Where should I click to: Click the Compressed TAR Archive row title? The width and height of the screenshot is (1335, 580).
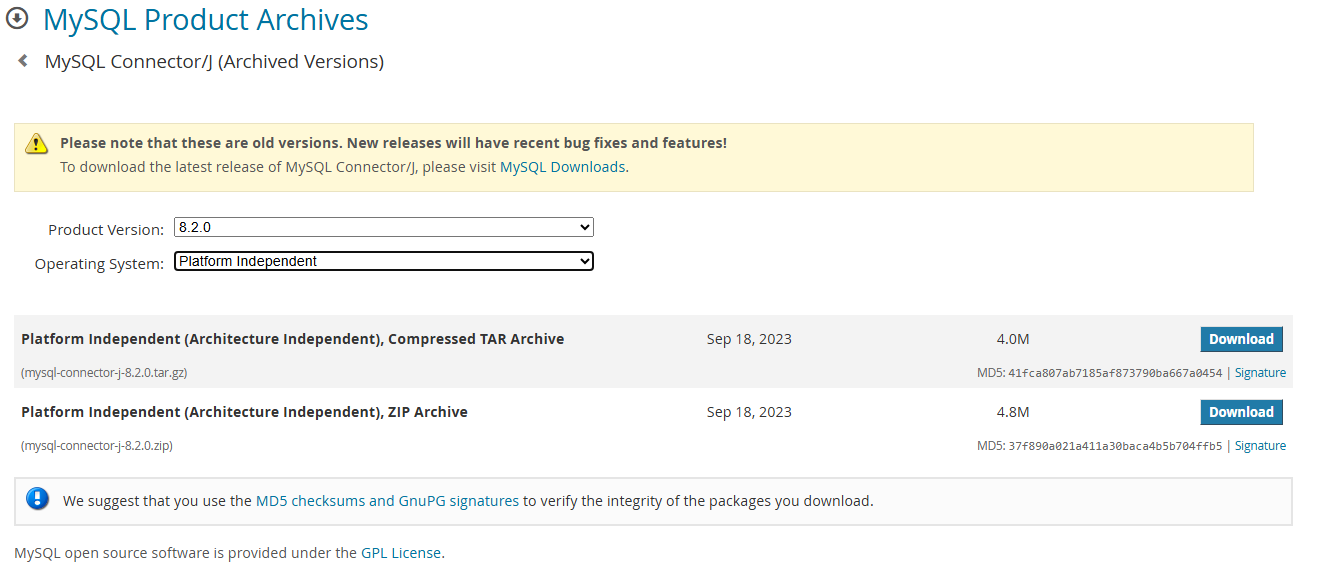292,339
